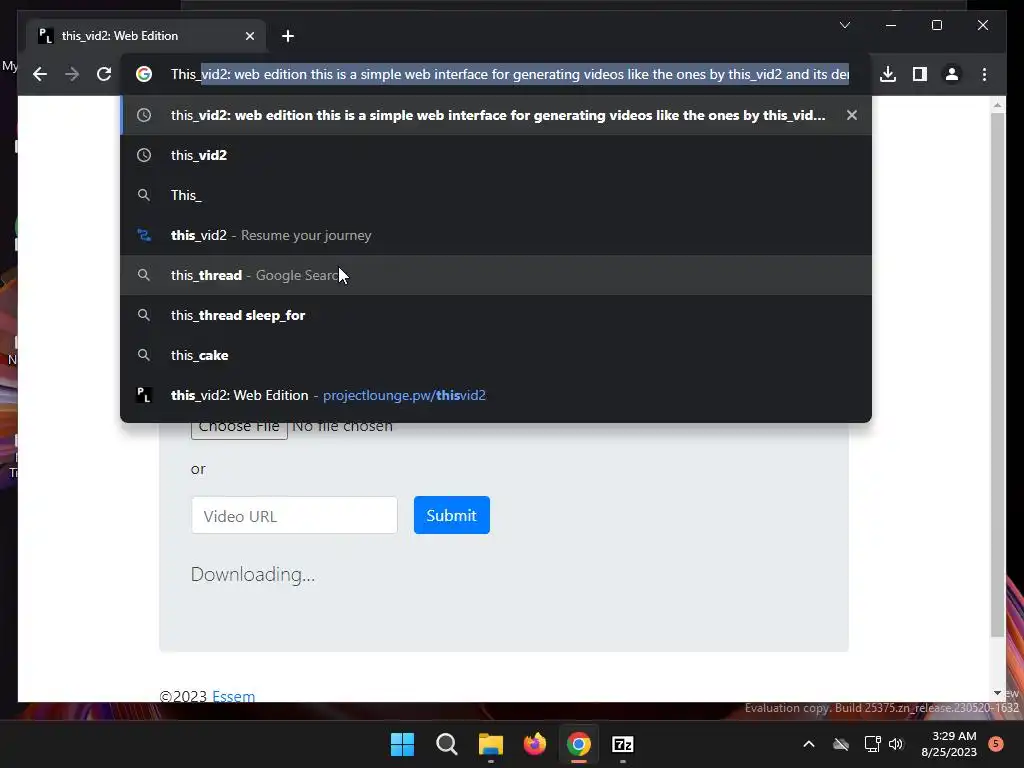Click the scrollbar down arrow
Image resolution: width=1024 pixels, height=768 pixels.
(x=997, y=693)
